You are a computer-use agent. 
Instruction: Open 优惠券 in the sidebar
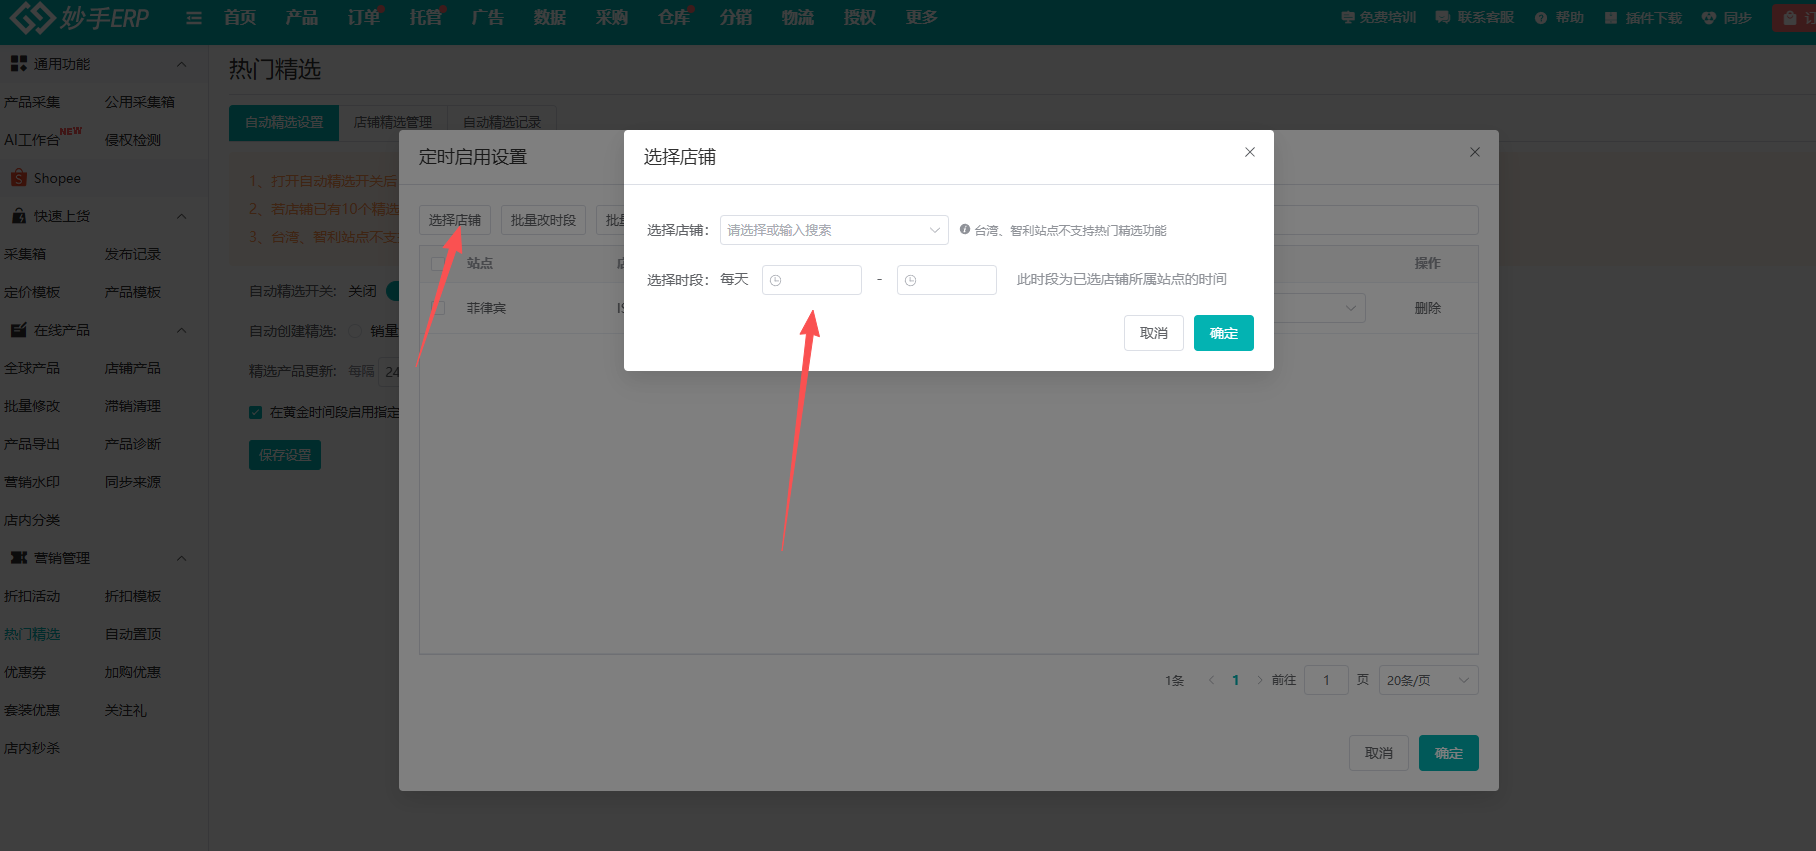(x=25, y=672)
